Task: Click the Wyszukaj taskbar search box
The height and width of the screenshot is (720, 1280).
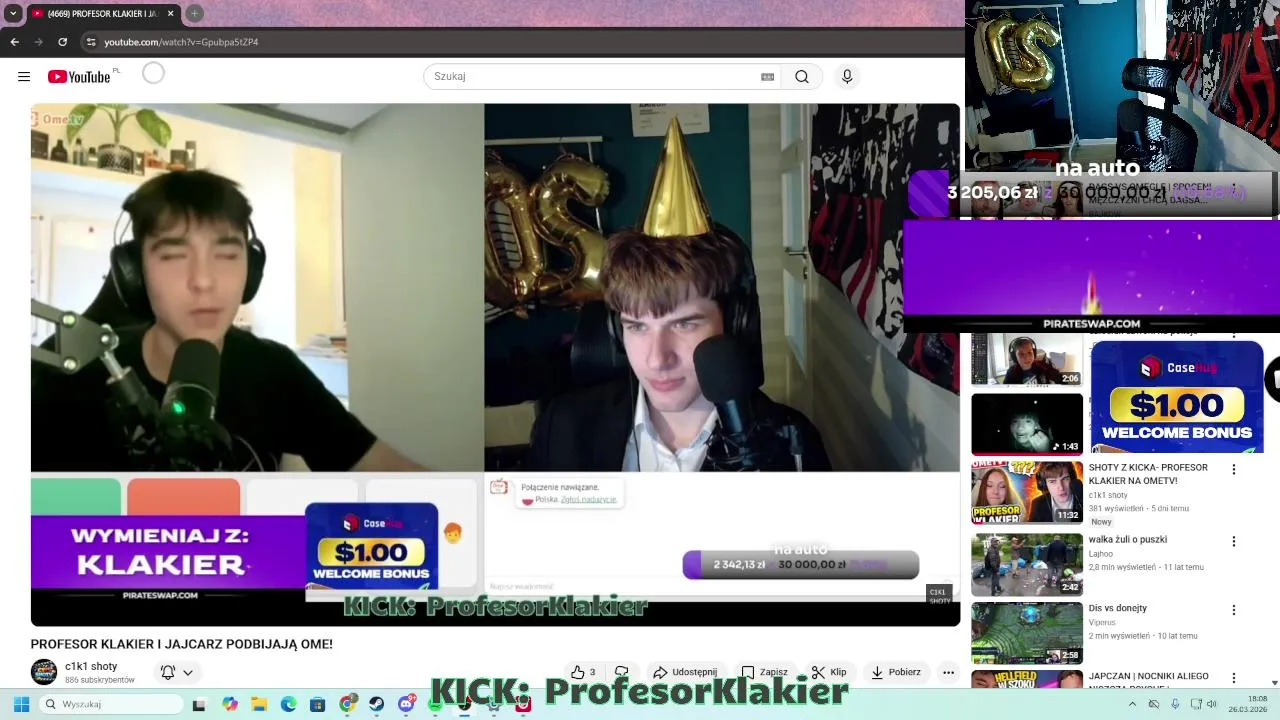Action: click(113, 704)
